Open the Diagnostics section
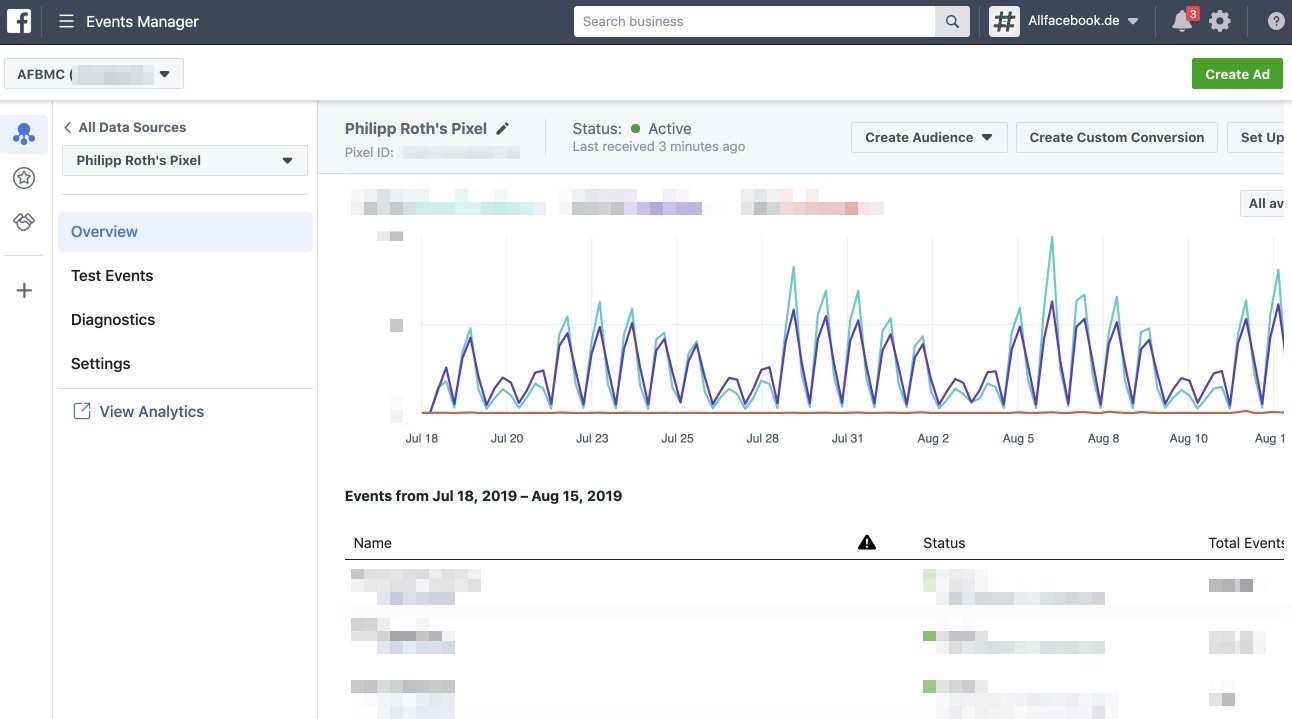The width and height of the screenshot is (1292, 719). (113, 320)
